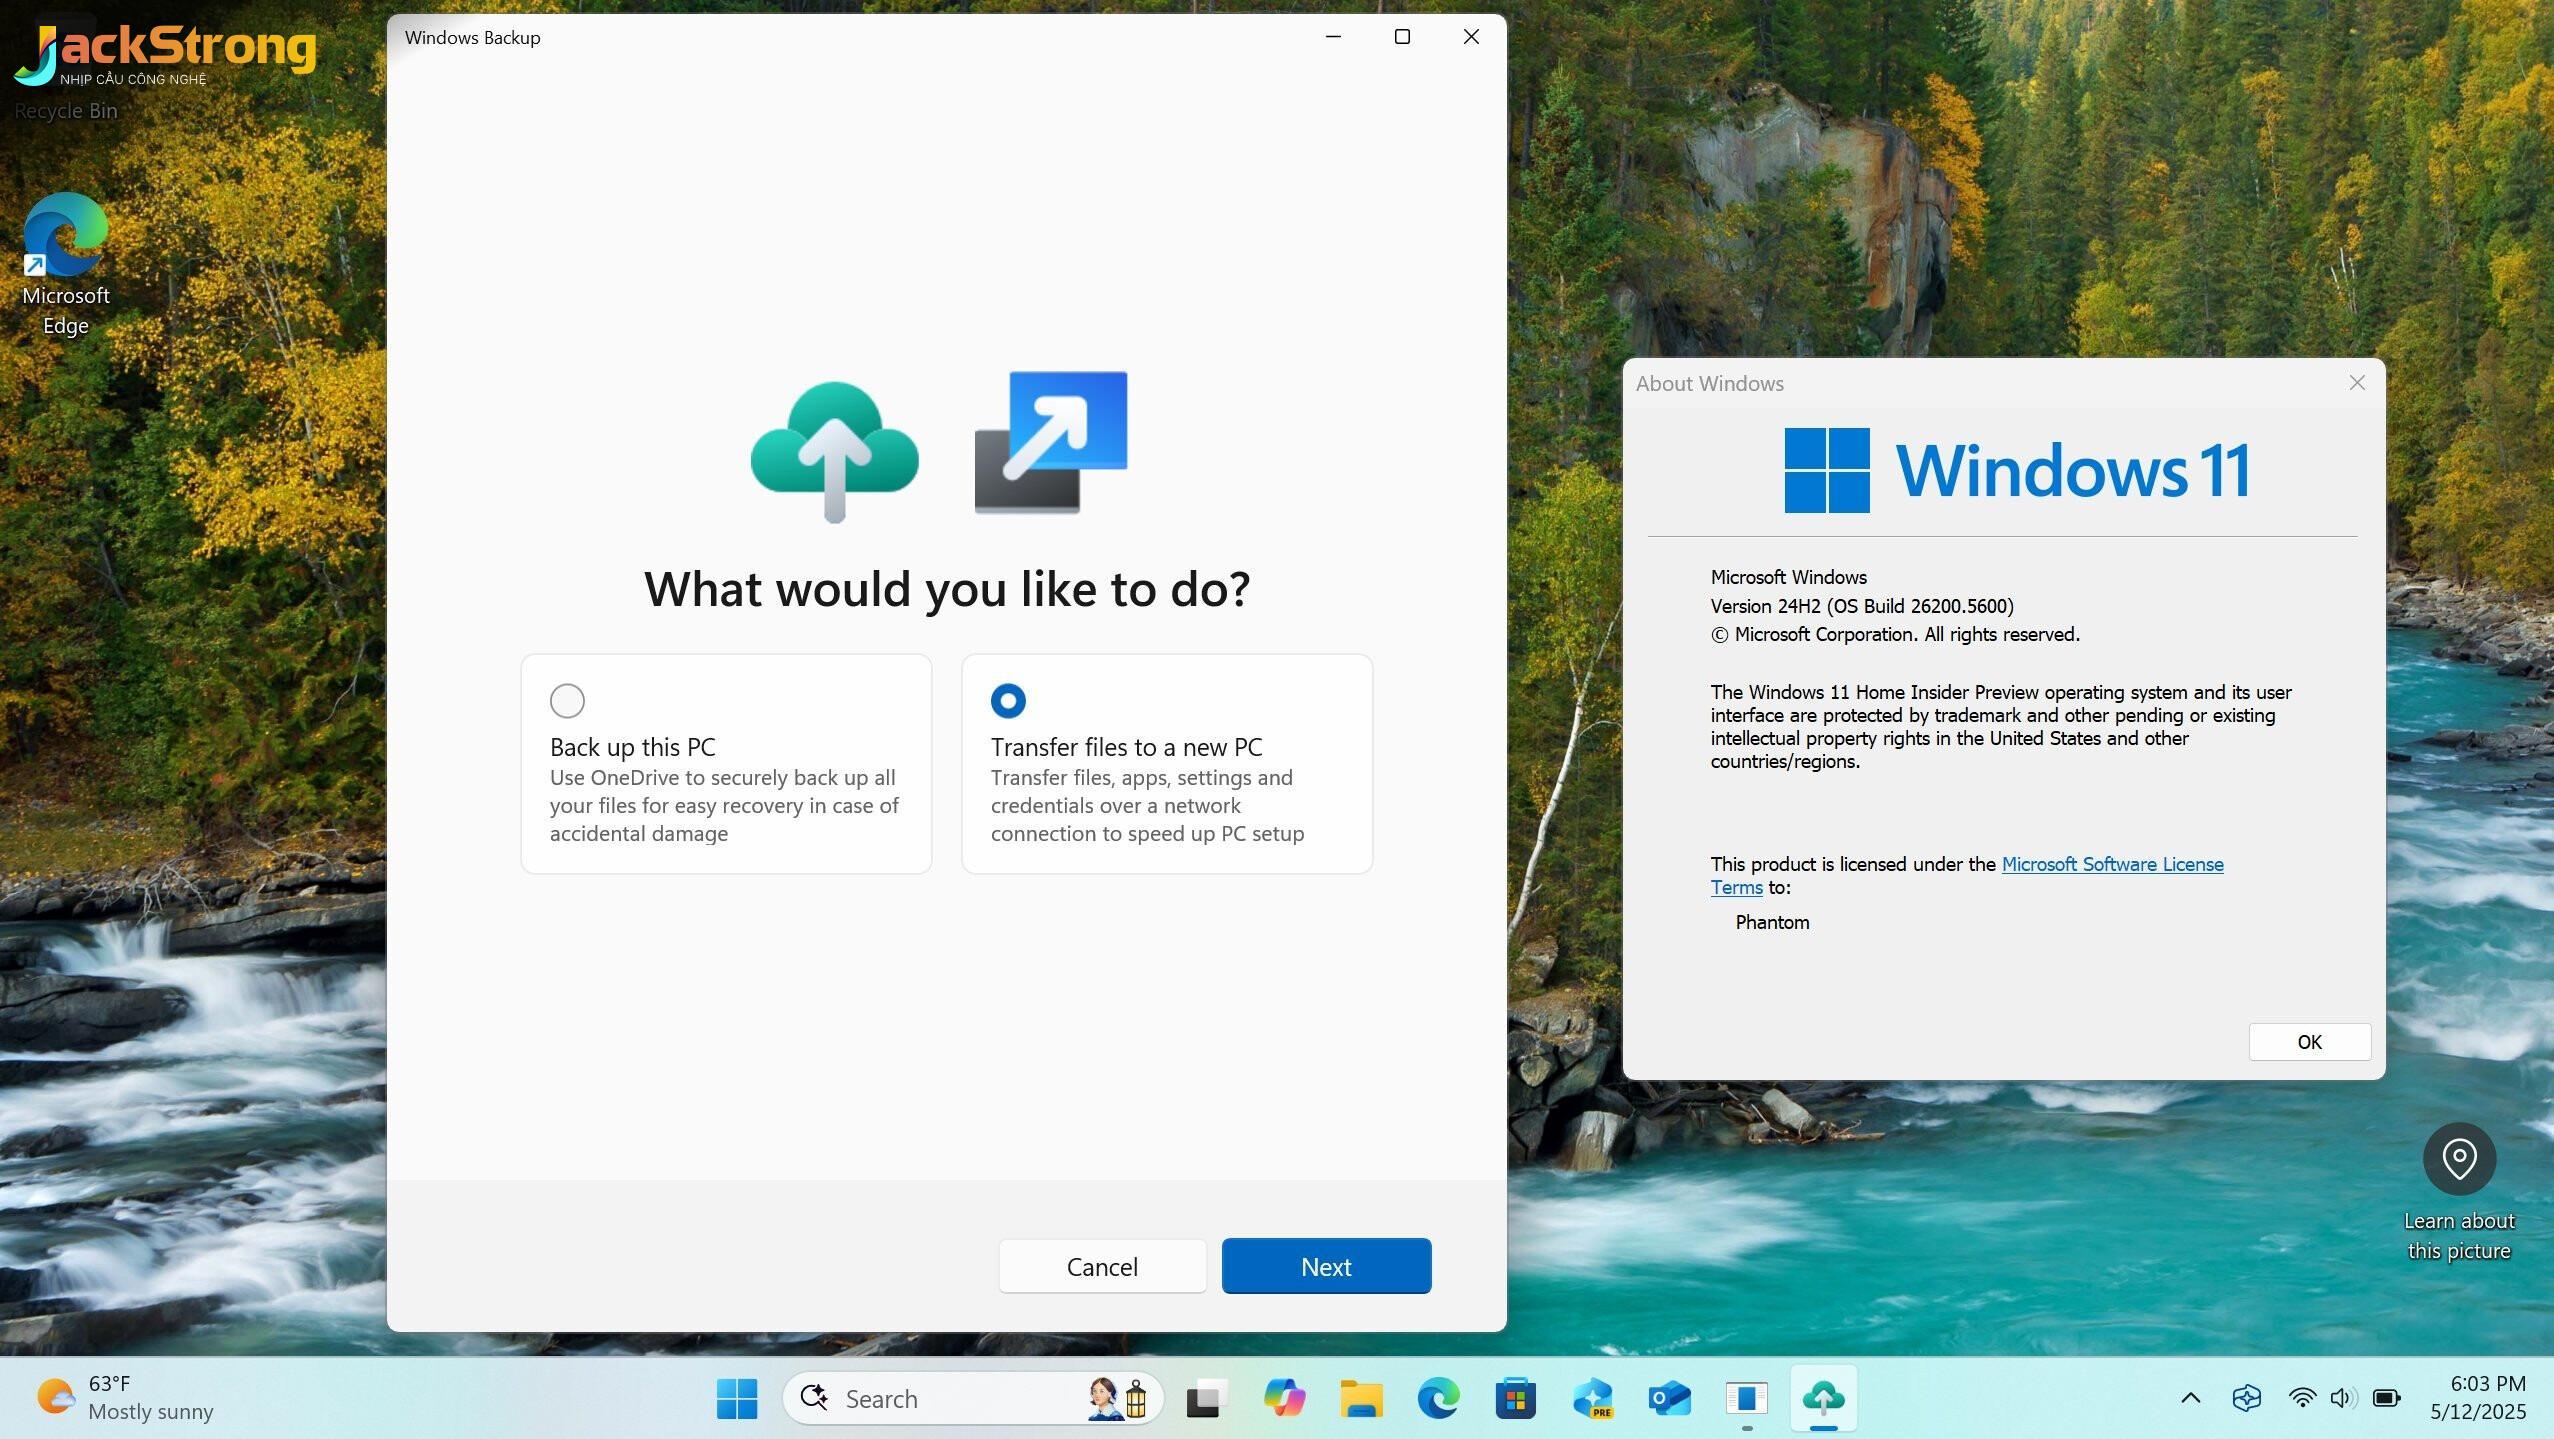Open Task View from the taskbar

(x=1207, y=1398)
